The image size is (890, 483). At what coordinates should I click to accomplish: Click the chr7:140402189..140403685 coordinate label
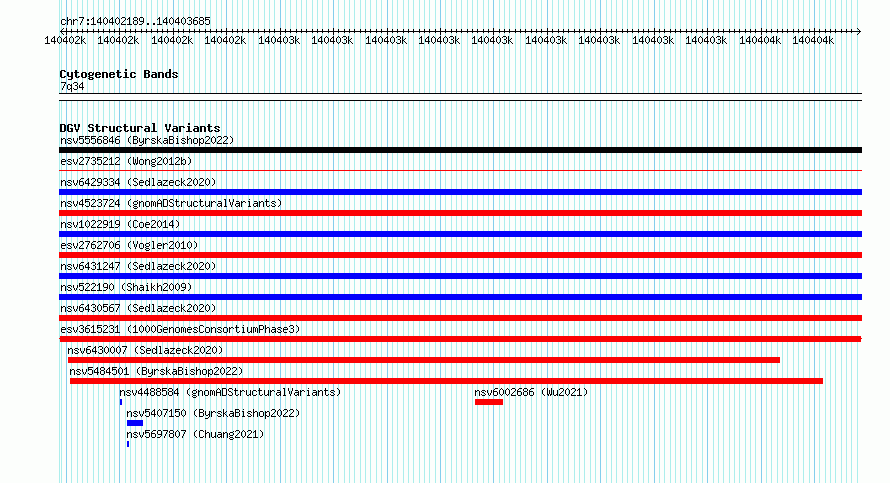(135, 21)
